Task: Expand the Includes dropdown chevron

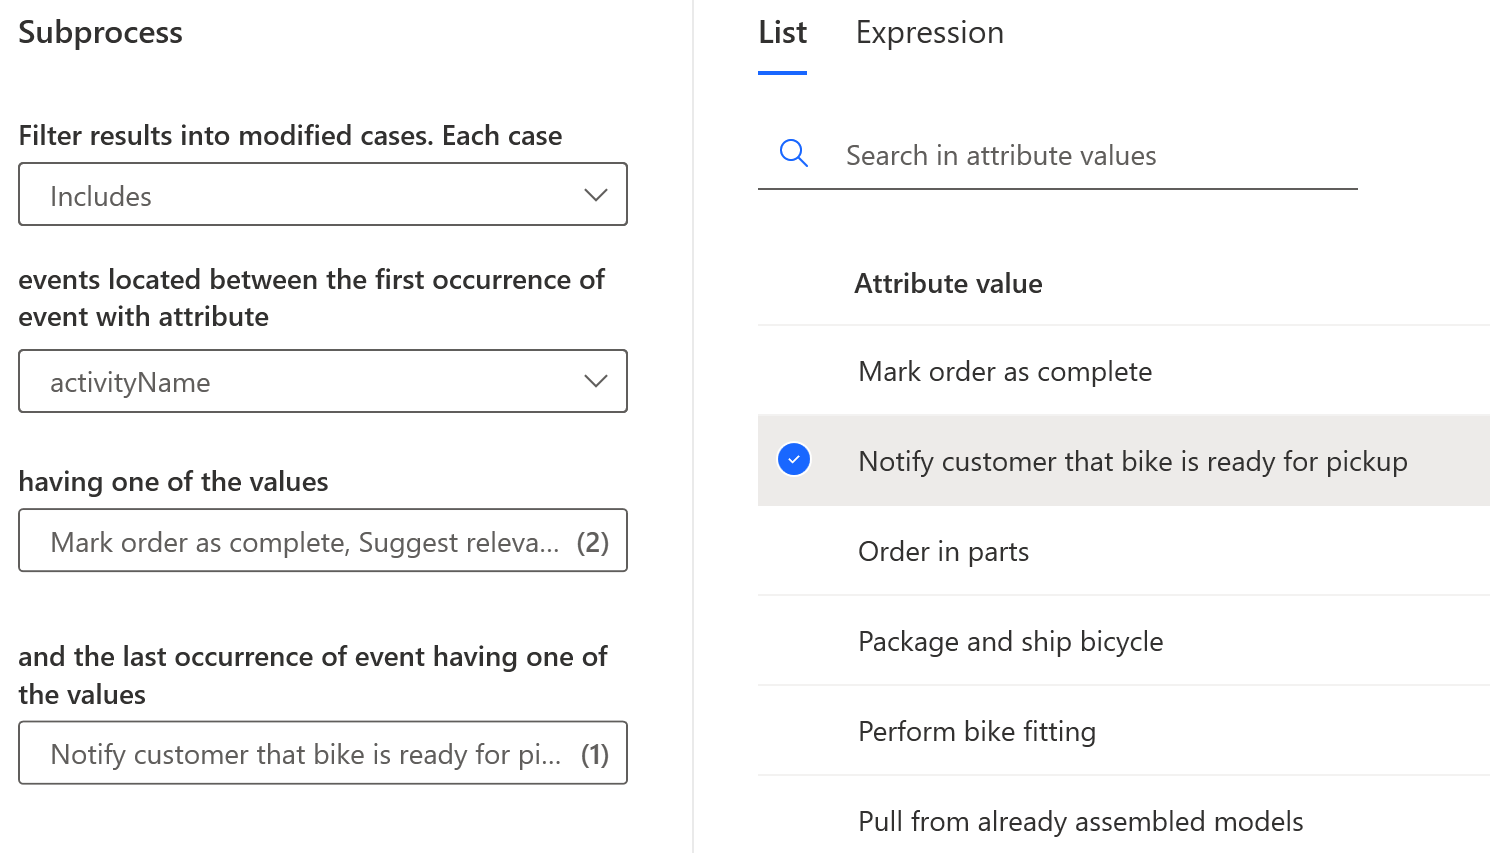Action: (596, 195)
